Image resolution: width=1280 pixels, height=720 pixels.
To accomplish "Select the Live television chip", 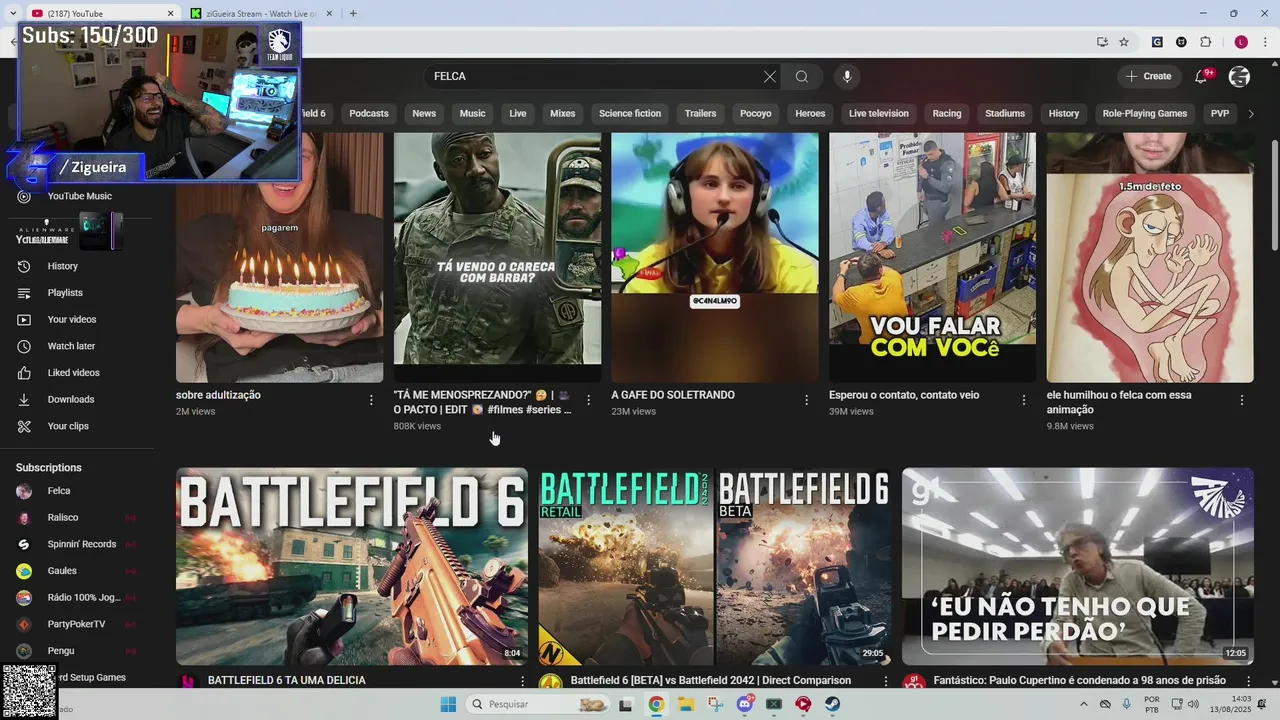I will coord(879,113).
